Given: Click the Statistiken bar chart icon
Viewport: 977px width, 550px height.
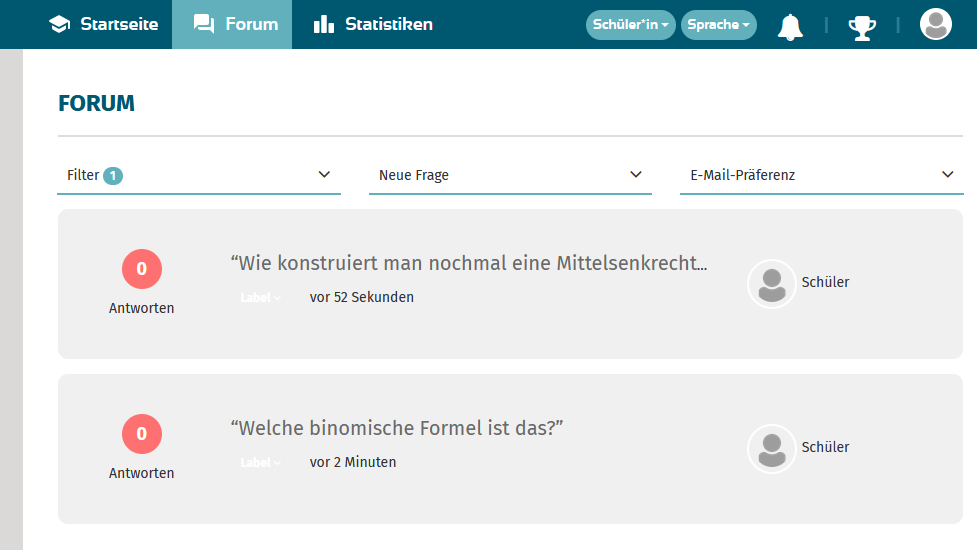Looking at the screenshot, I should coord(324,24).
